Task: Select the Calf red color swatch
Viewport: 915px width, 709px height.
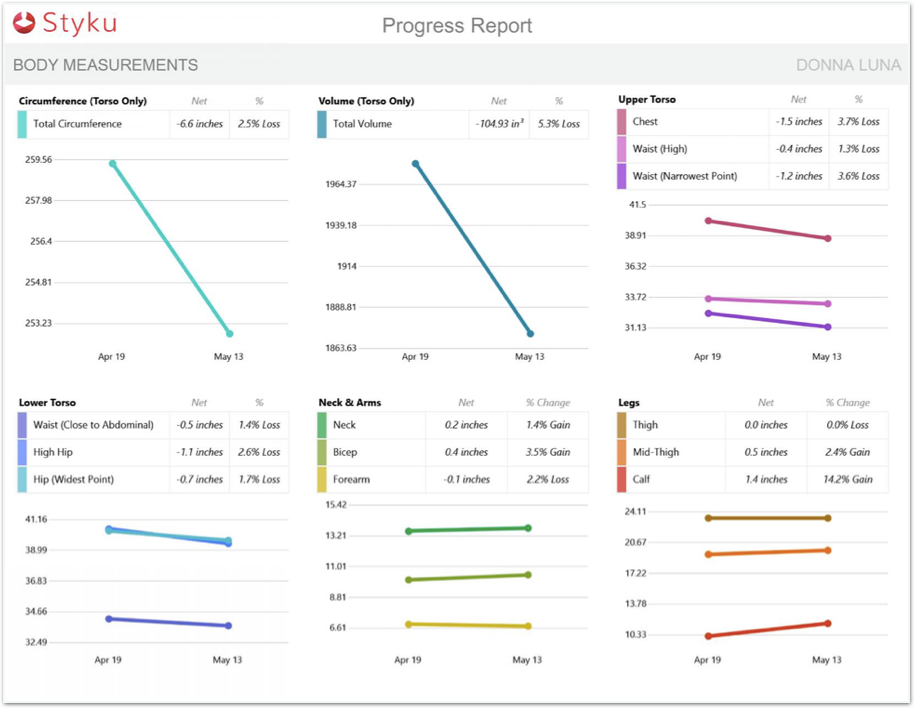Action: 621,480
